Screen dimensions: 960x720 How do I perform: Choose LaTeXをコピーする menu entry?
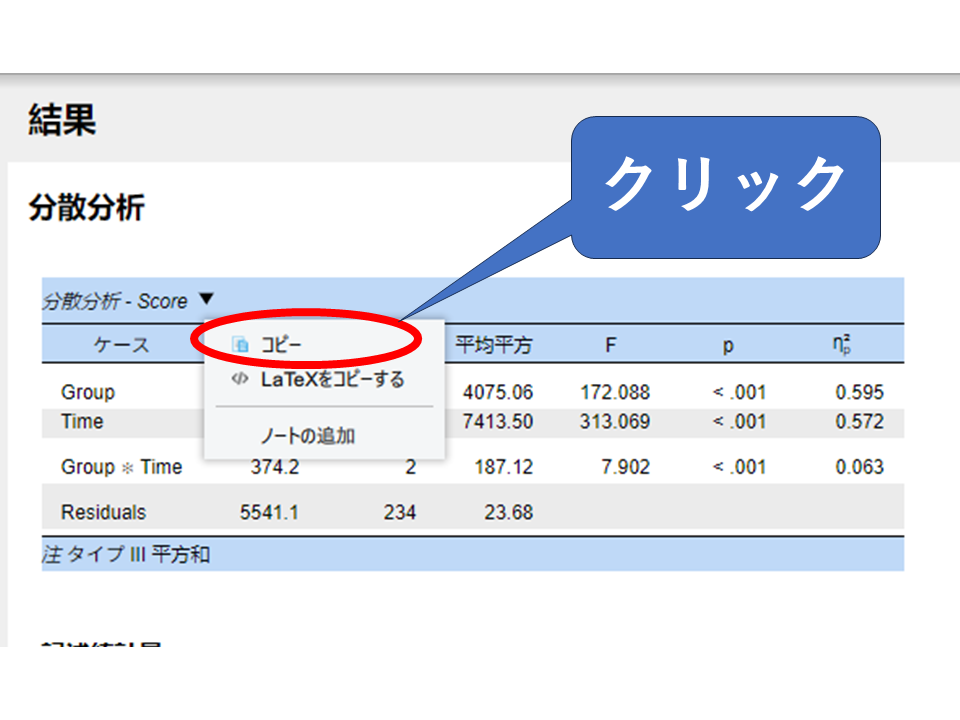pyautogui.click(x=332, y=380)
